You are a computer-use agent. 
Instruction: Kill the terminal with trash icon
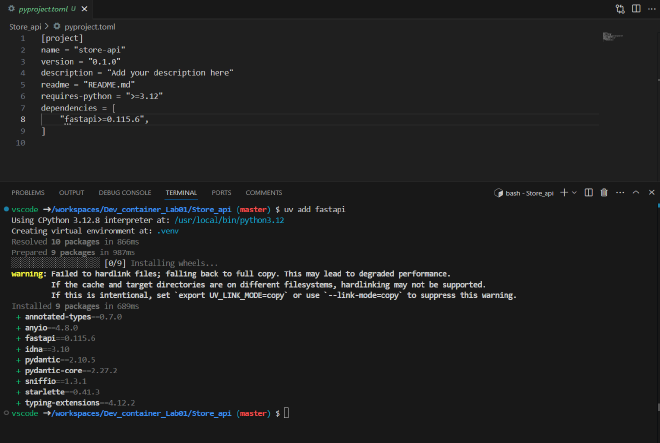[x=604, y=192]
